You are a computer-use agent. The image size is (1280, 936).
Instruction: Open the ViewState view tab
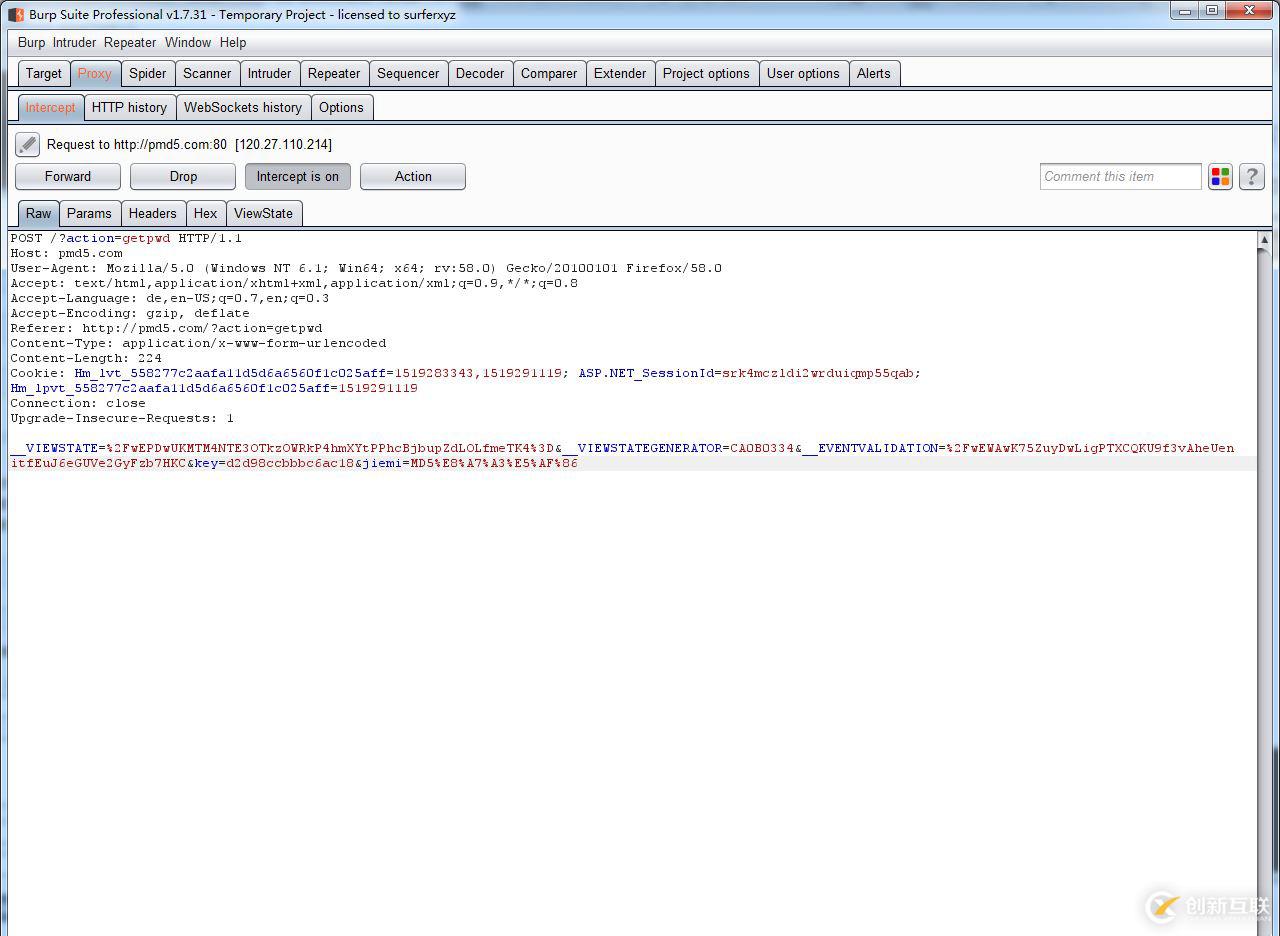[x=264, y=214]
